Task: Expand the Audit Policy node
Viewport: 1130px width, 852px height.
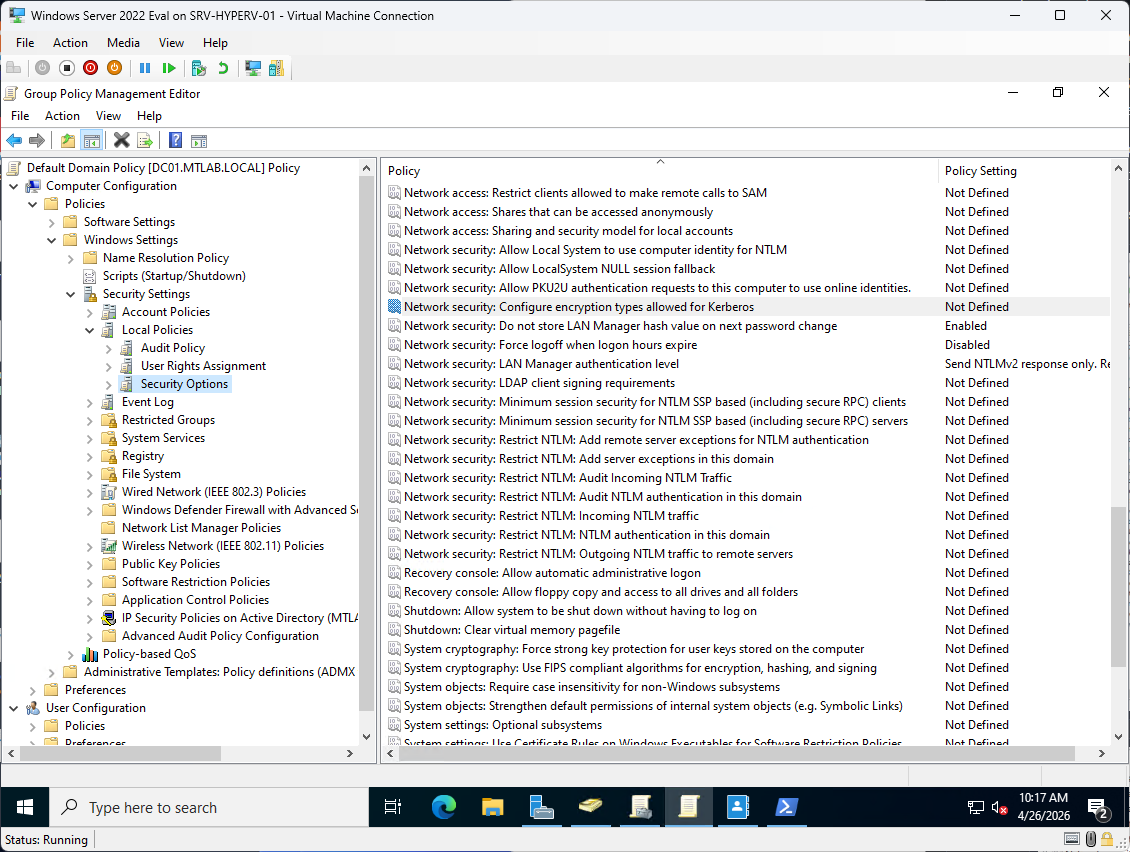Action: tap(108, 349)
